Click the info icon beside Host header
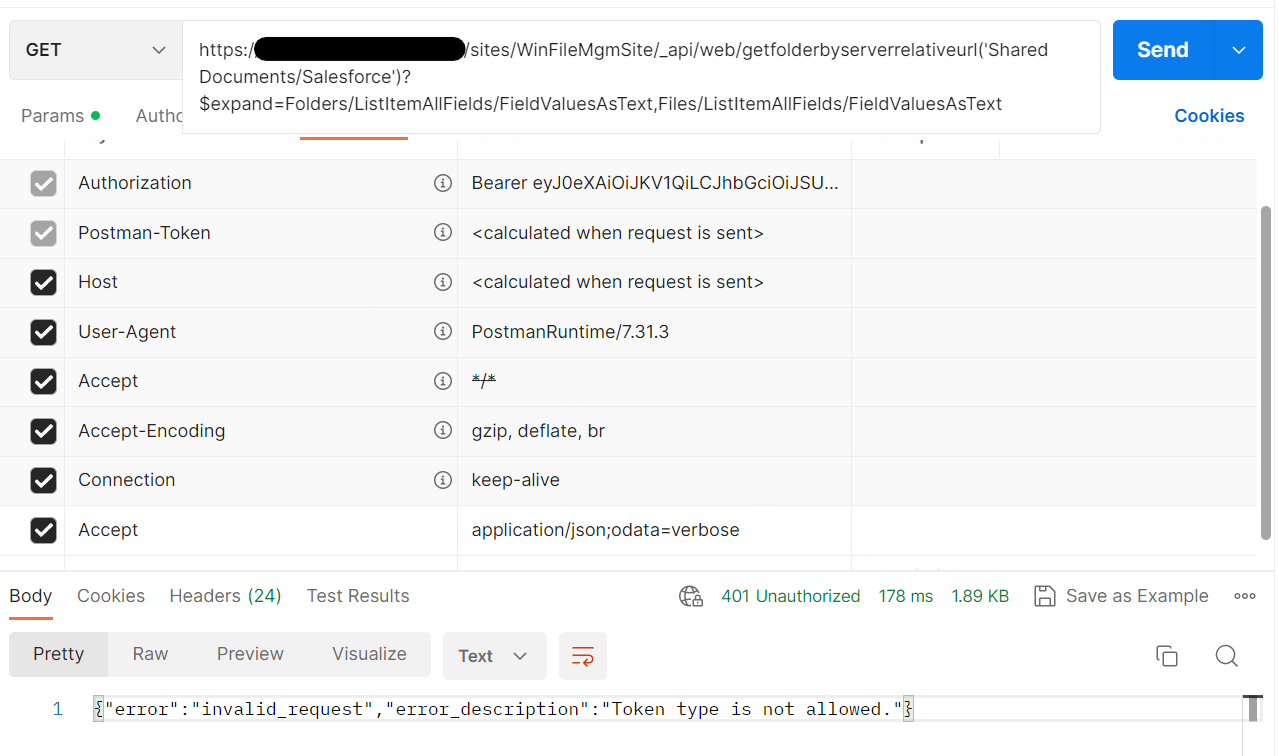The height and width of the screenshot is (756, 1279). click(442, 282)
